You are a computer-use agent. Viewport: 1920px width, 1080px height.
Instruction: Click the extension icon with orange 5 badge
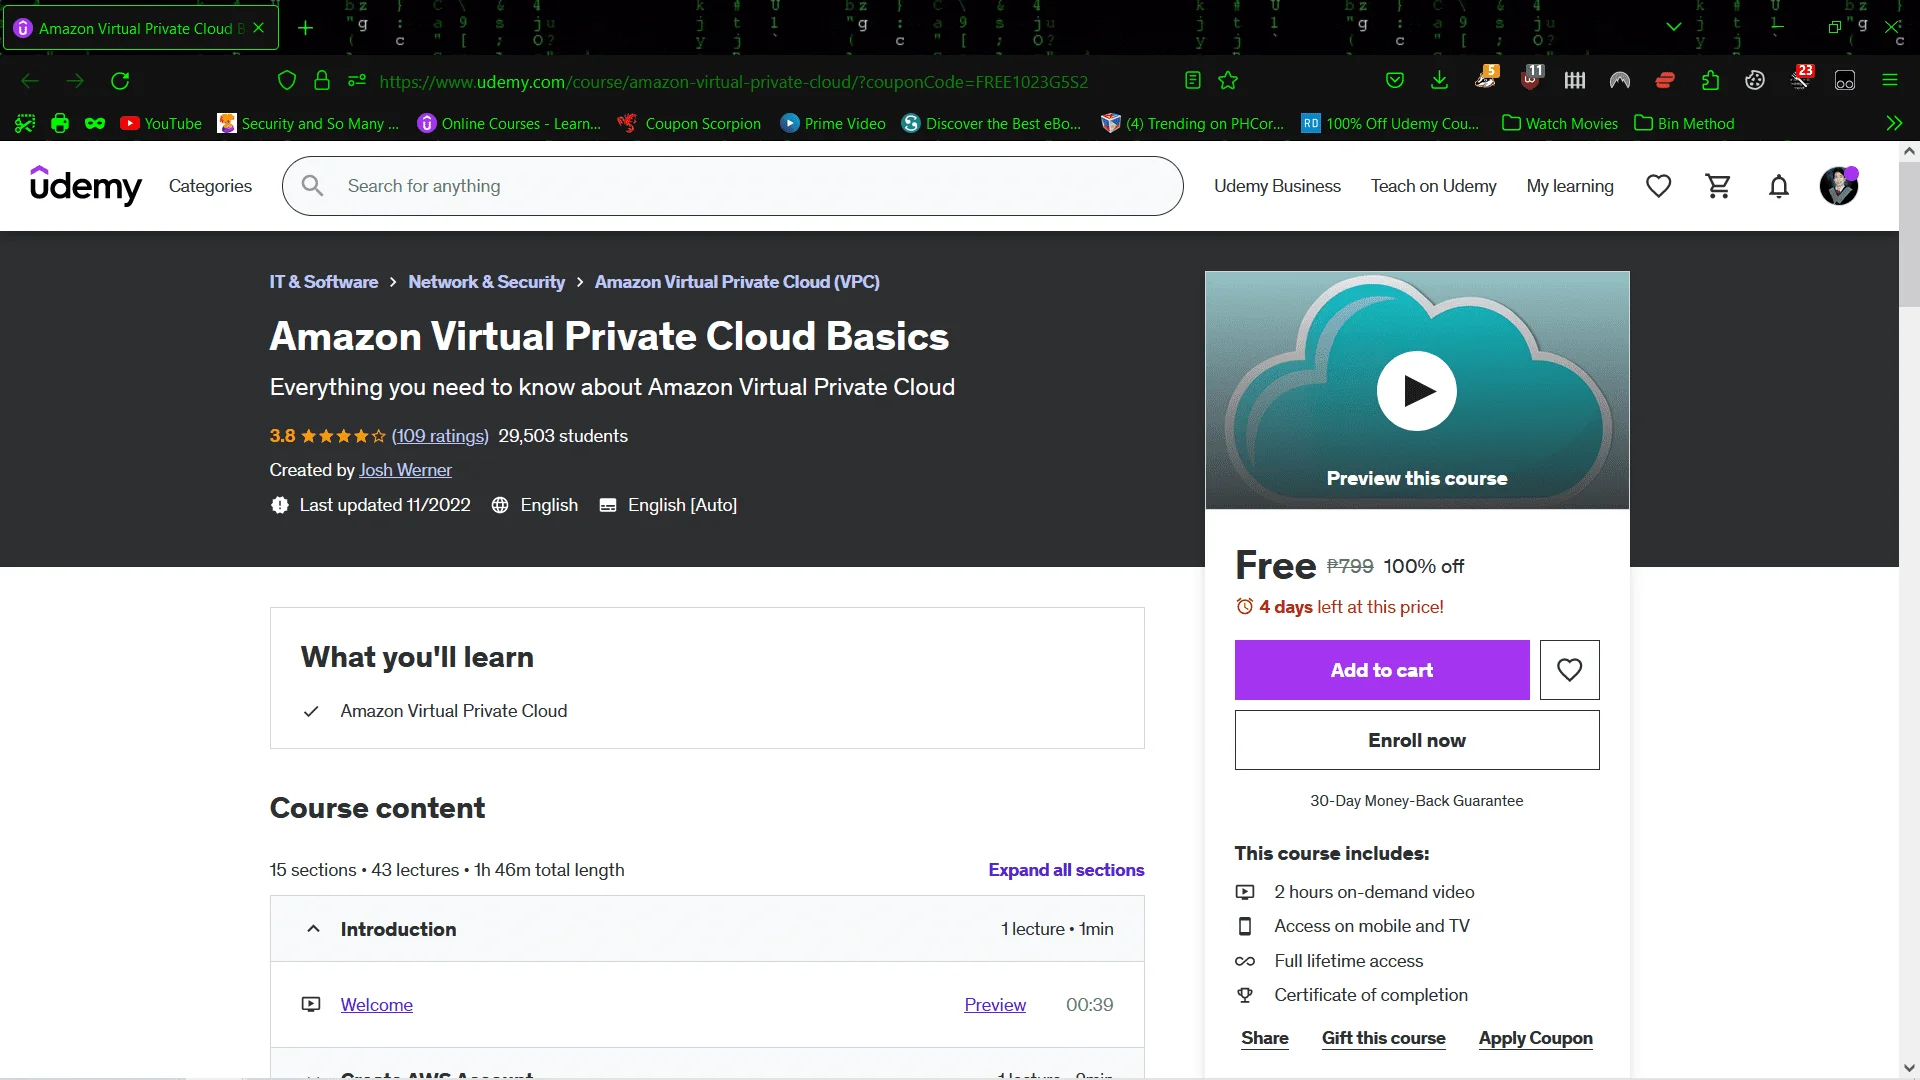click(1486, 79)
